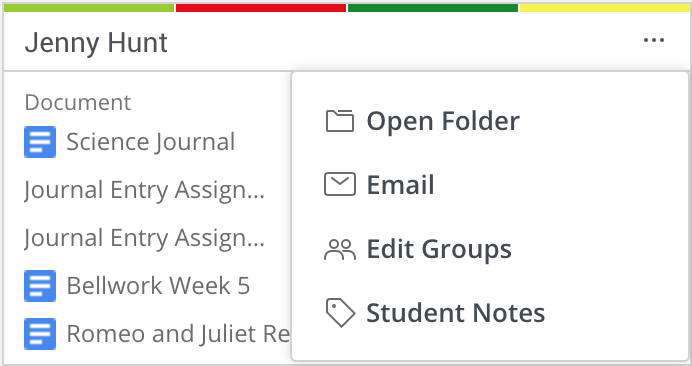Open the Bellwork Week 5 link
The width and height of the screenshot is (692, 366).
[x=158, y=286]
